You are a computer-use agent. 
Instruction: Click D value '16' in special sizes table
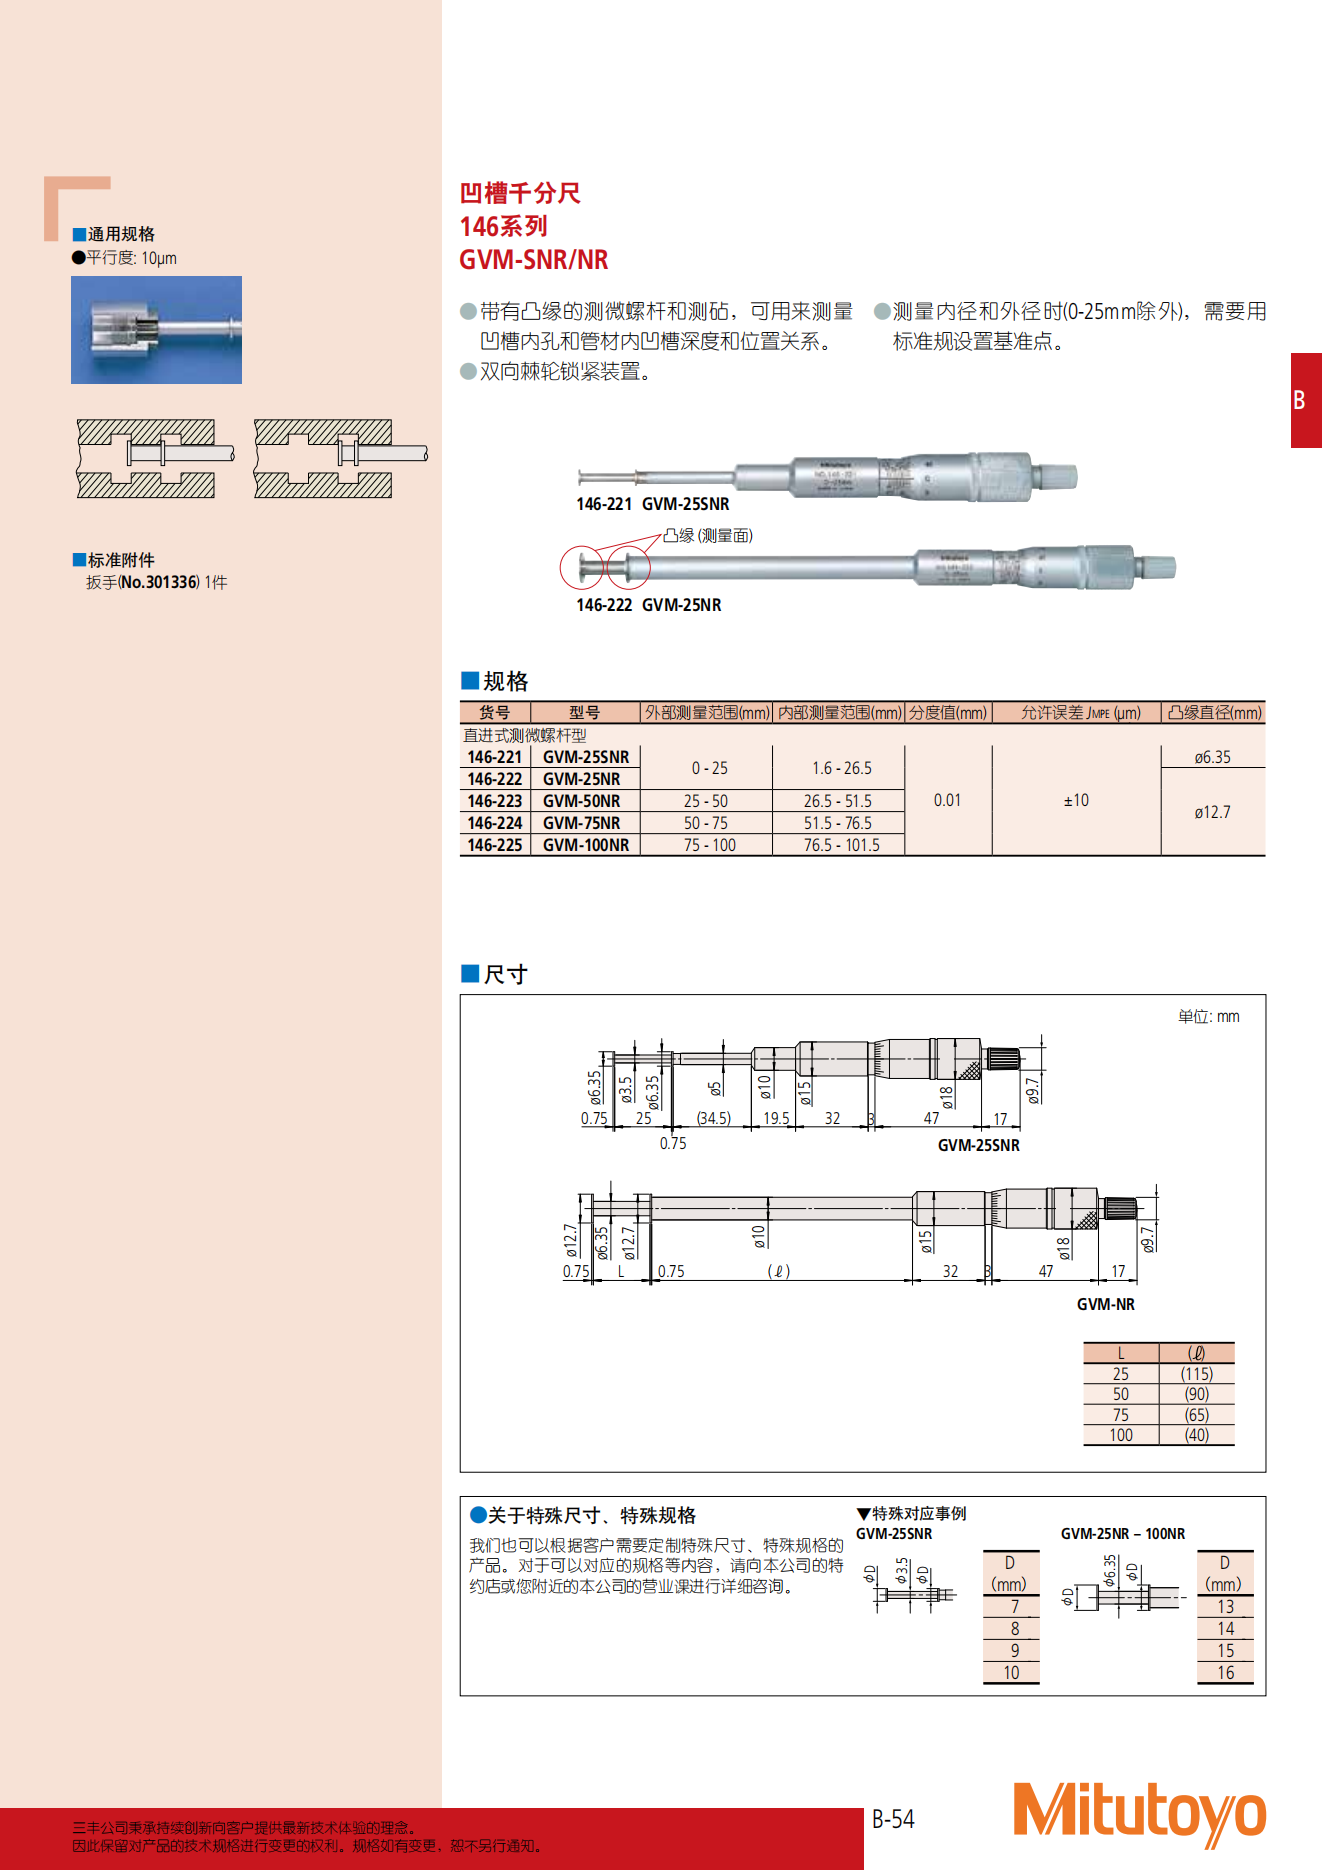pos(1226,1673)
